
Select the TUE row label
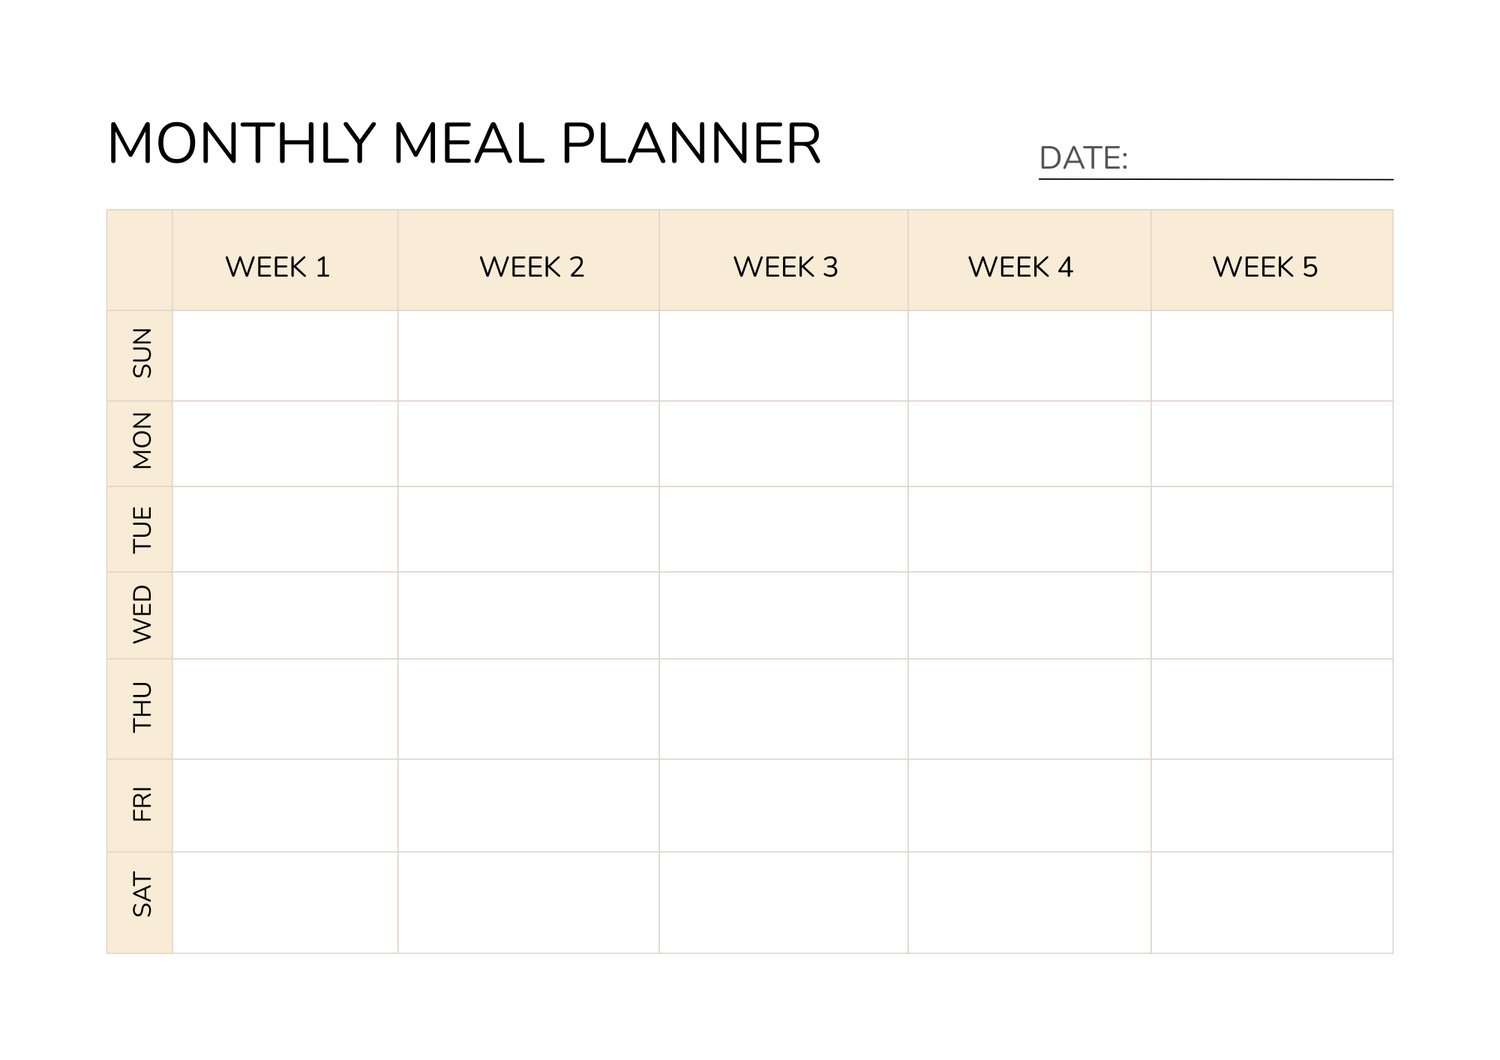pos(142,529)
